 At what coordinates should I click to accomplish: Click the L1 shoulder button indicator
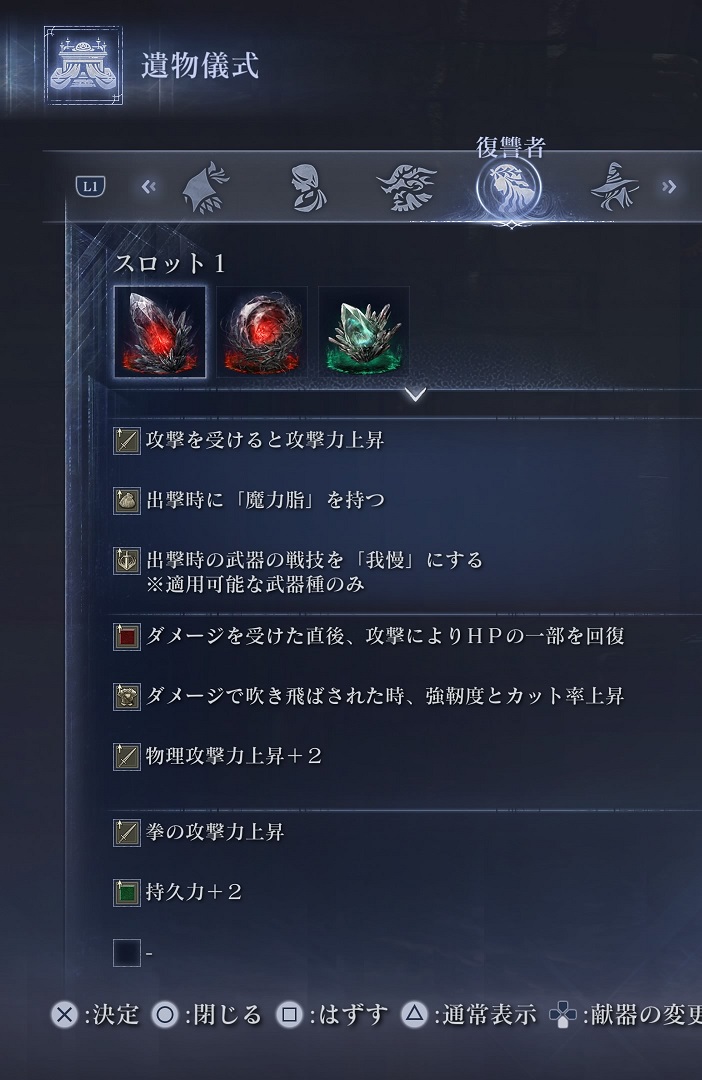[x=90, y=186]
